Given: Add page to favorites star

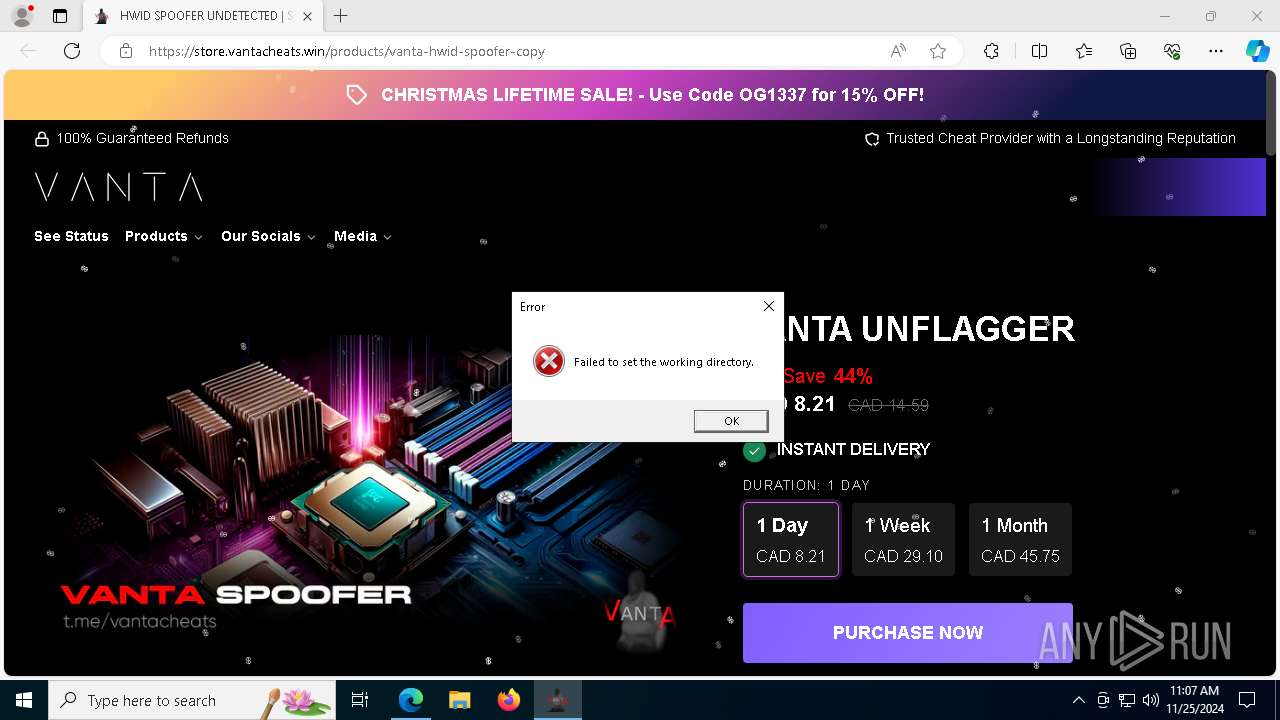Looking at the screenshot, I should (x=938, y=51).
